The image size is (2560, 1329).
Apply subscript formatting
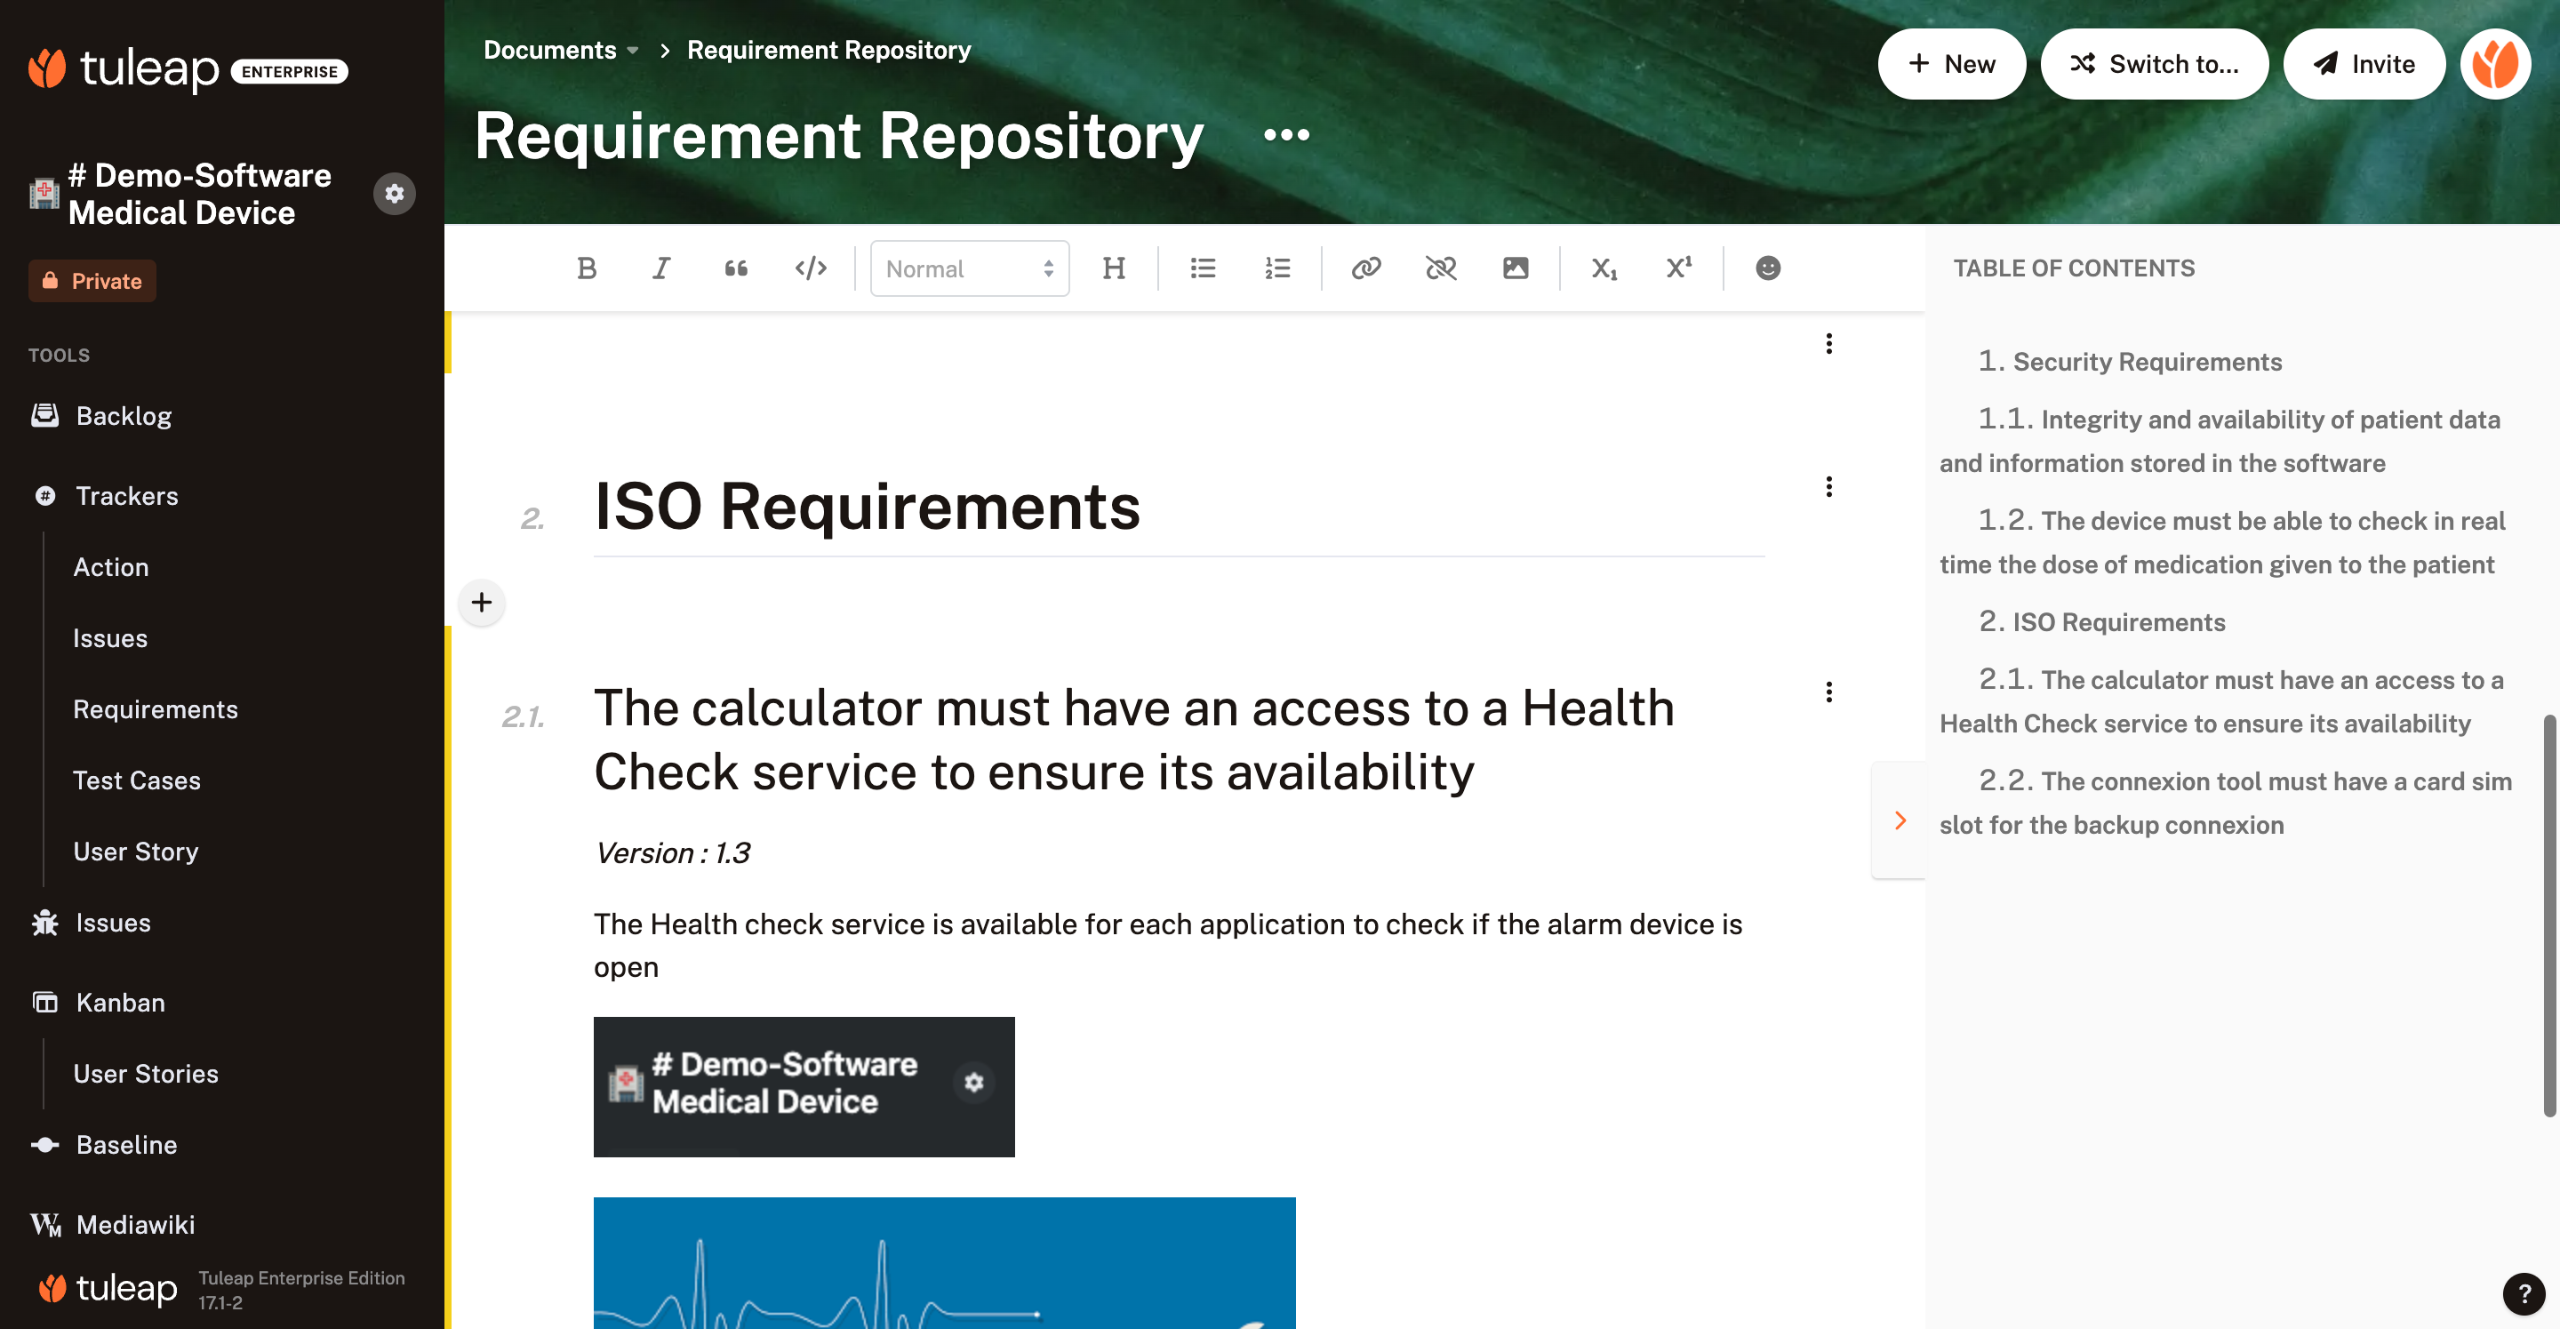click(x=1604, y=268)
